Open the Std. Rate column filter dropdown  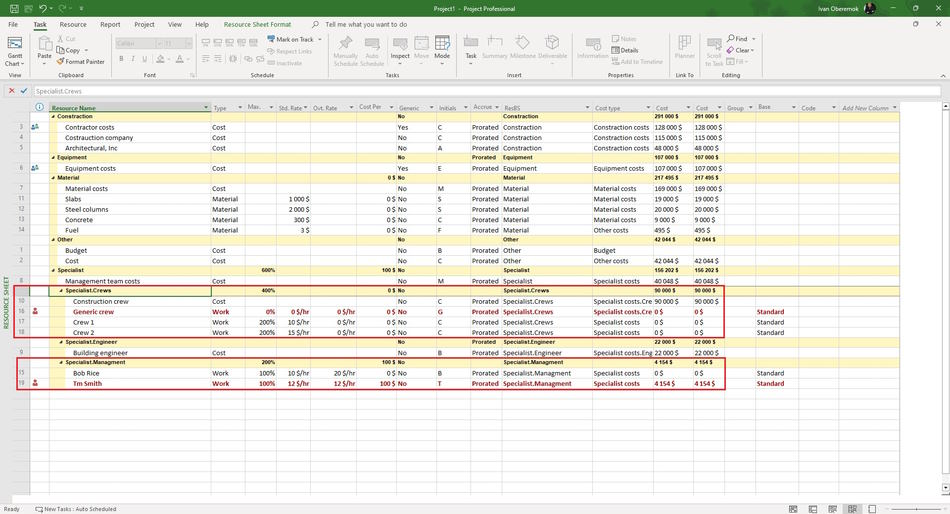pyautogui.click(x=305, y=107)
